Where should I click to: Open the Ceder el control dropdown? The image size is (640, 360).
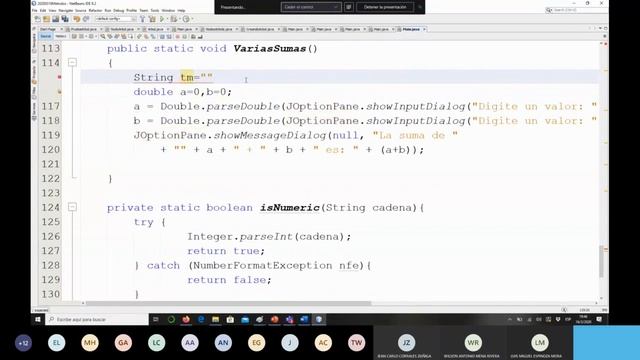[311, 7]
